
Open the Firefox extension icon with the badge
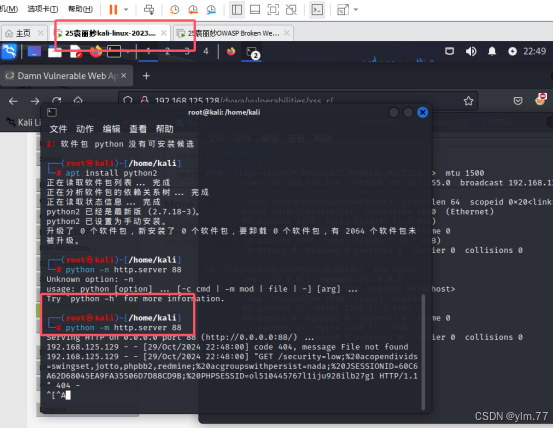(x=540, y=99)
